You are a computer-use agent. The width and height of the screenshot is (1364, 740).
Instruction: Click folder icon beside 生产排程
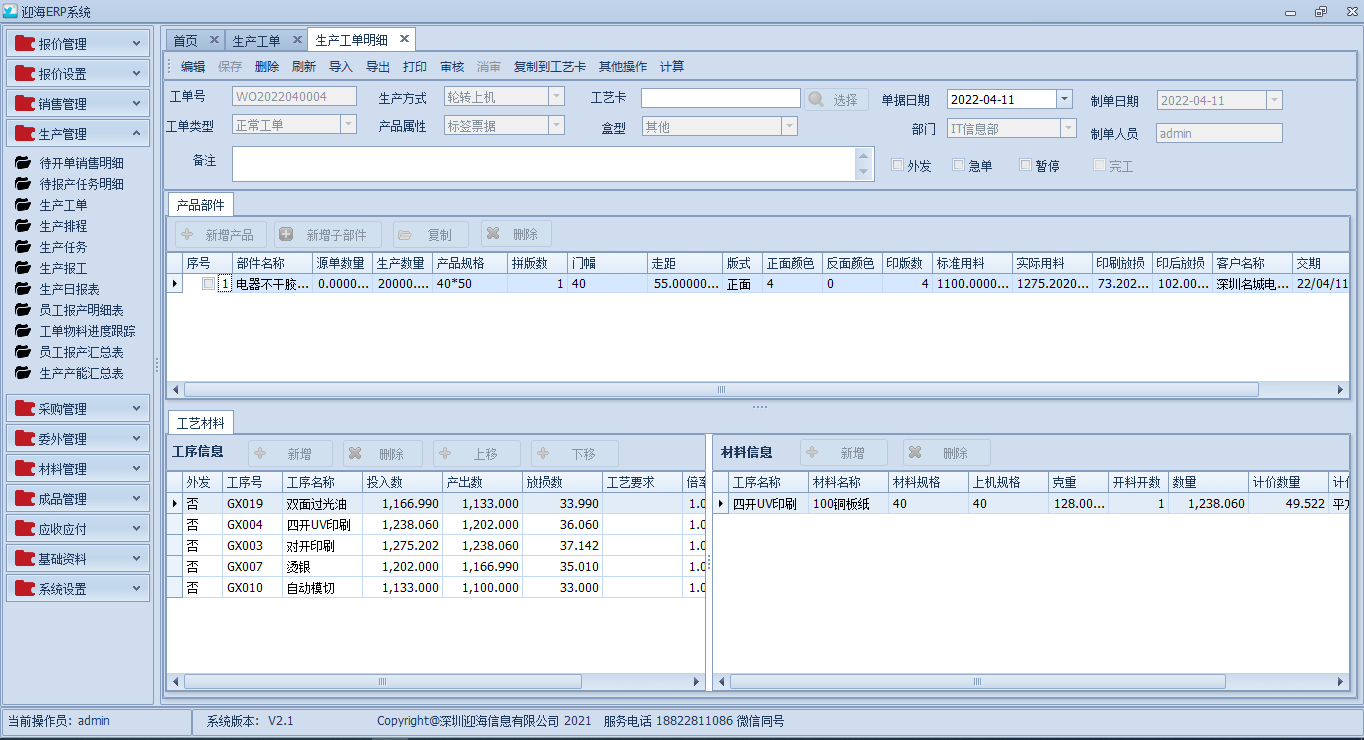click(x=23, y=226)
